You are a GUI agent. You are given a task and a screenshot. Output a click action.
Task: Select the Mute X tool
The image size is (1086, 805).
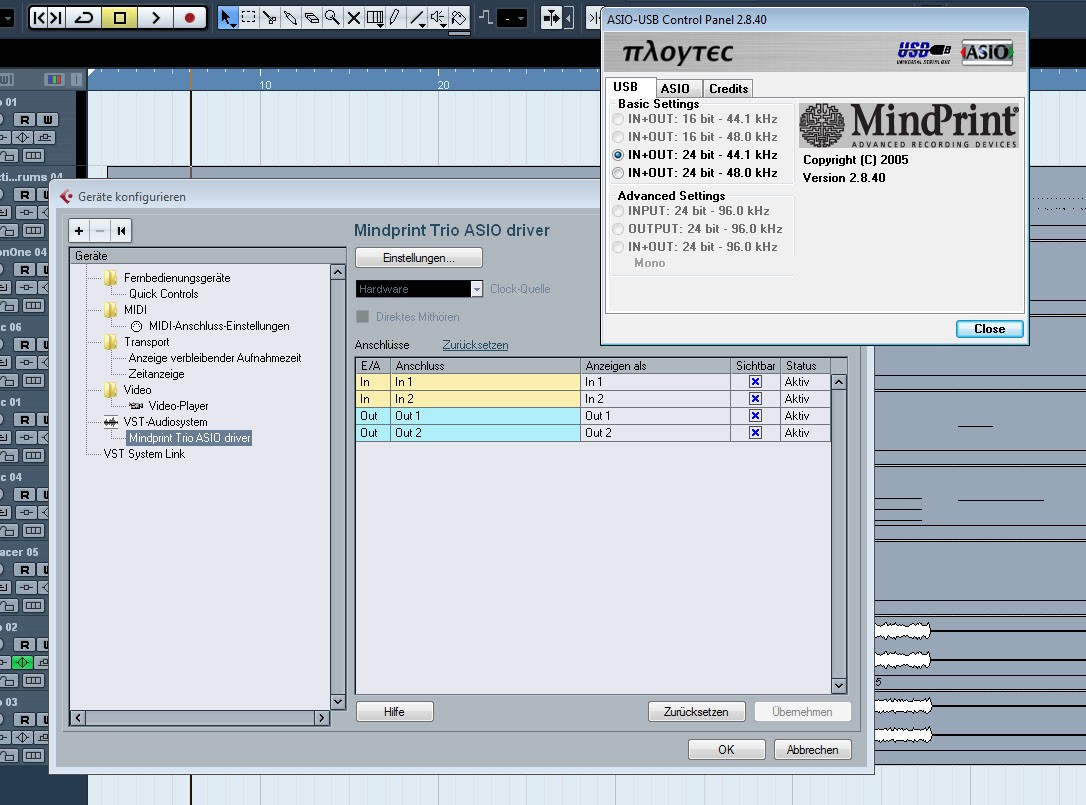tap(353, 18)
